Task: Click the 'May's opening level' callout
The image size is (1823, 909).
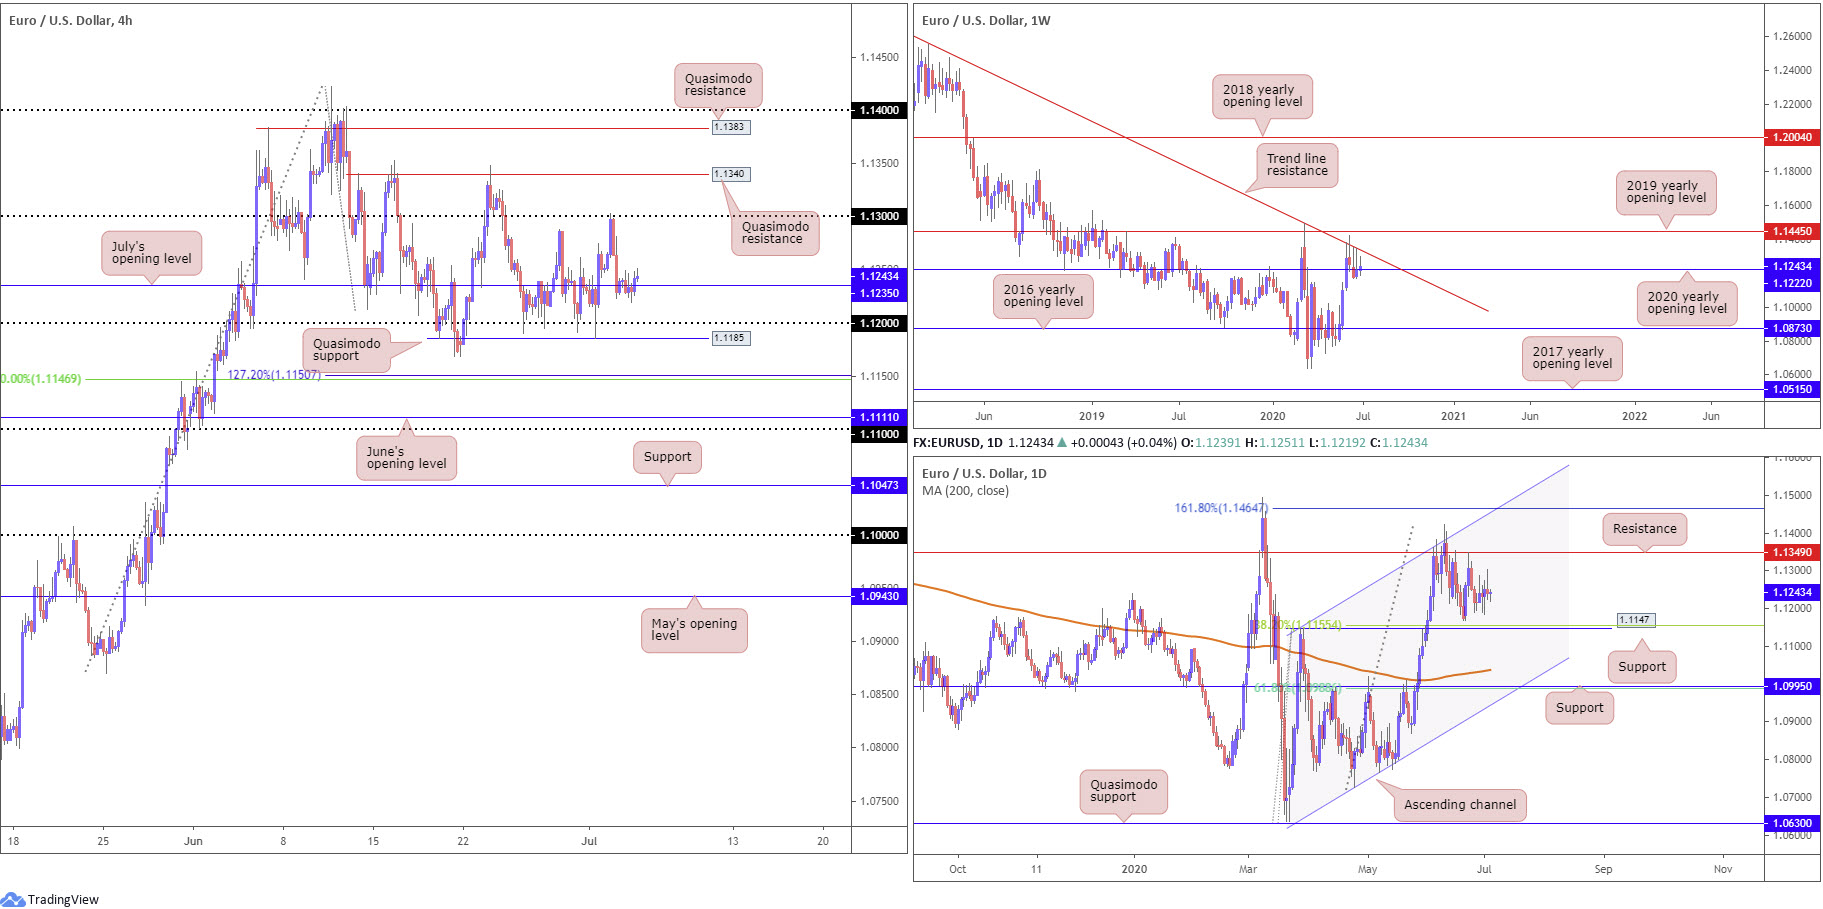Action: (694, 629)
